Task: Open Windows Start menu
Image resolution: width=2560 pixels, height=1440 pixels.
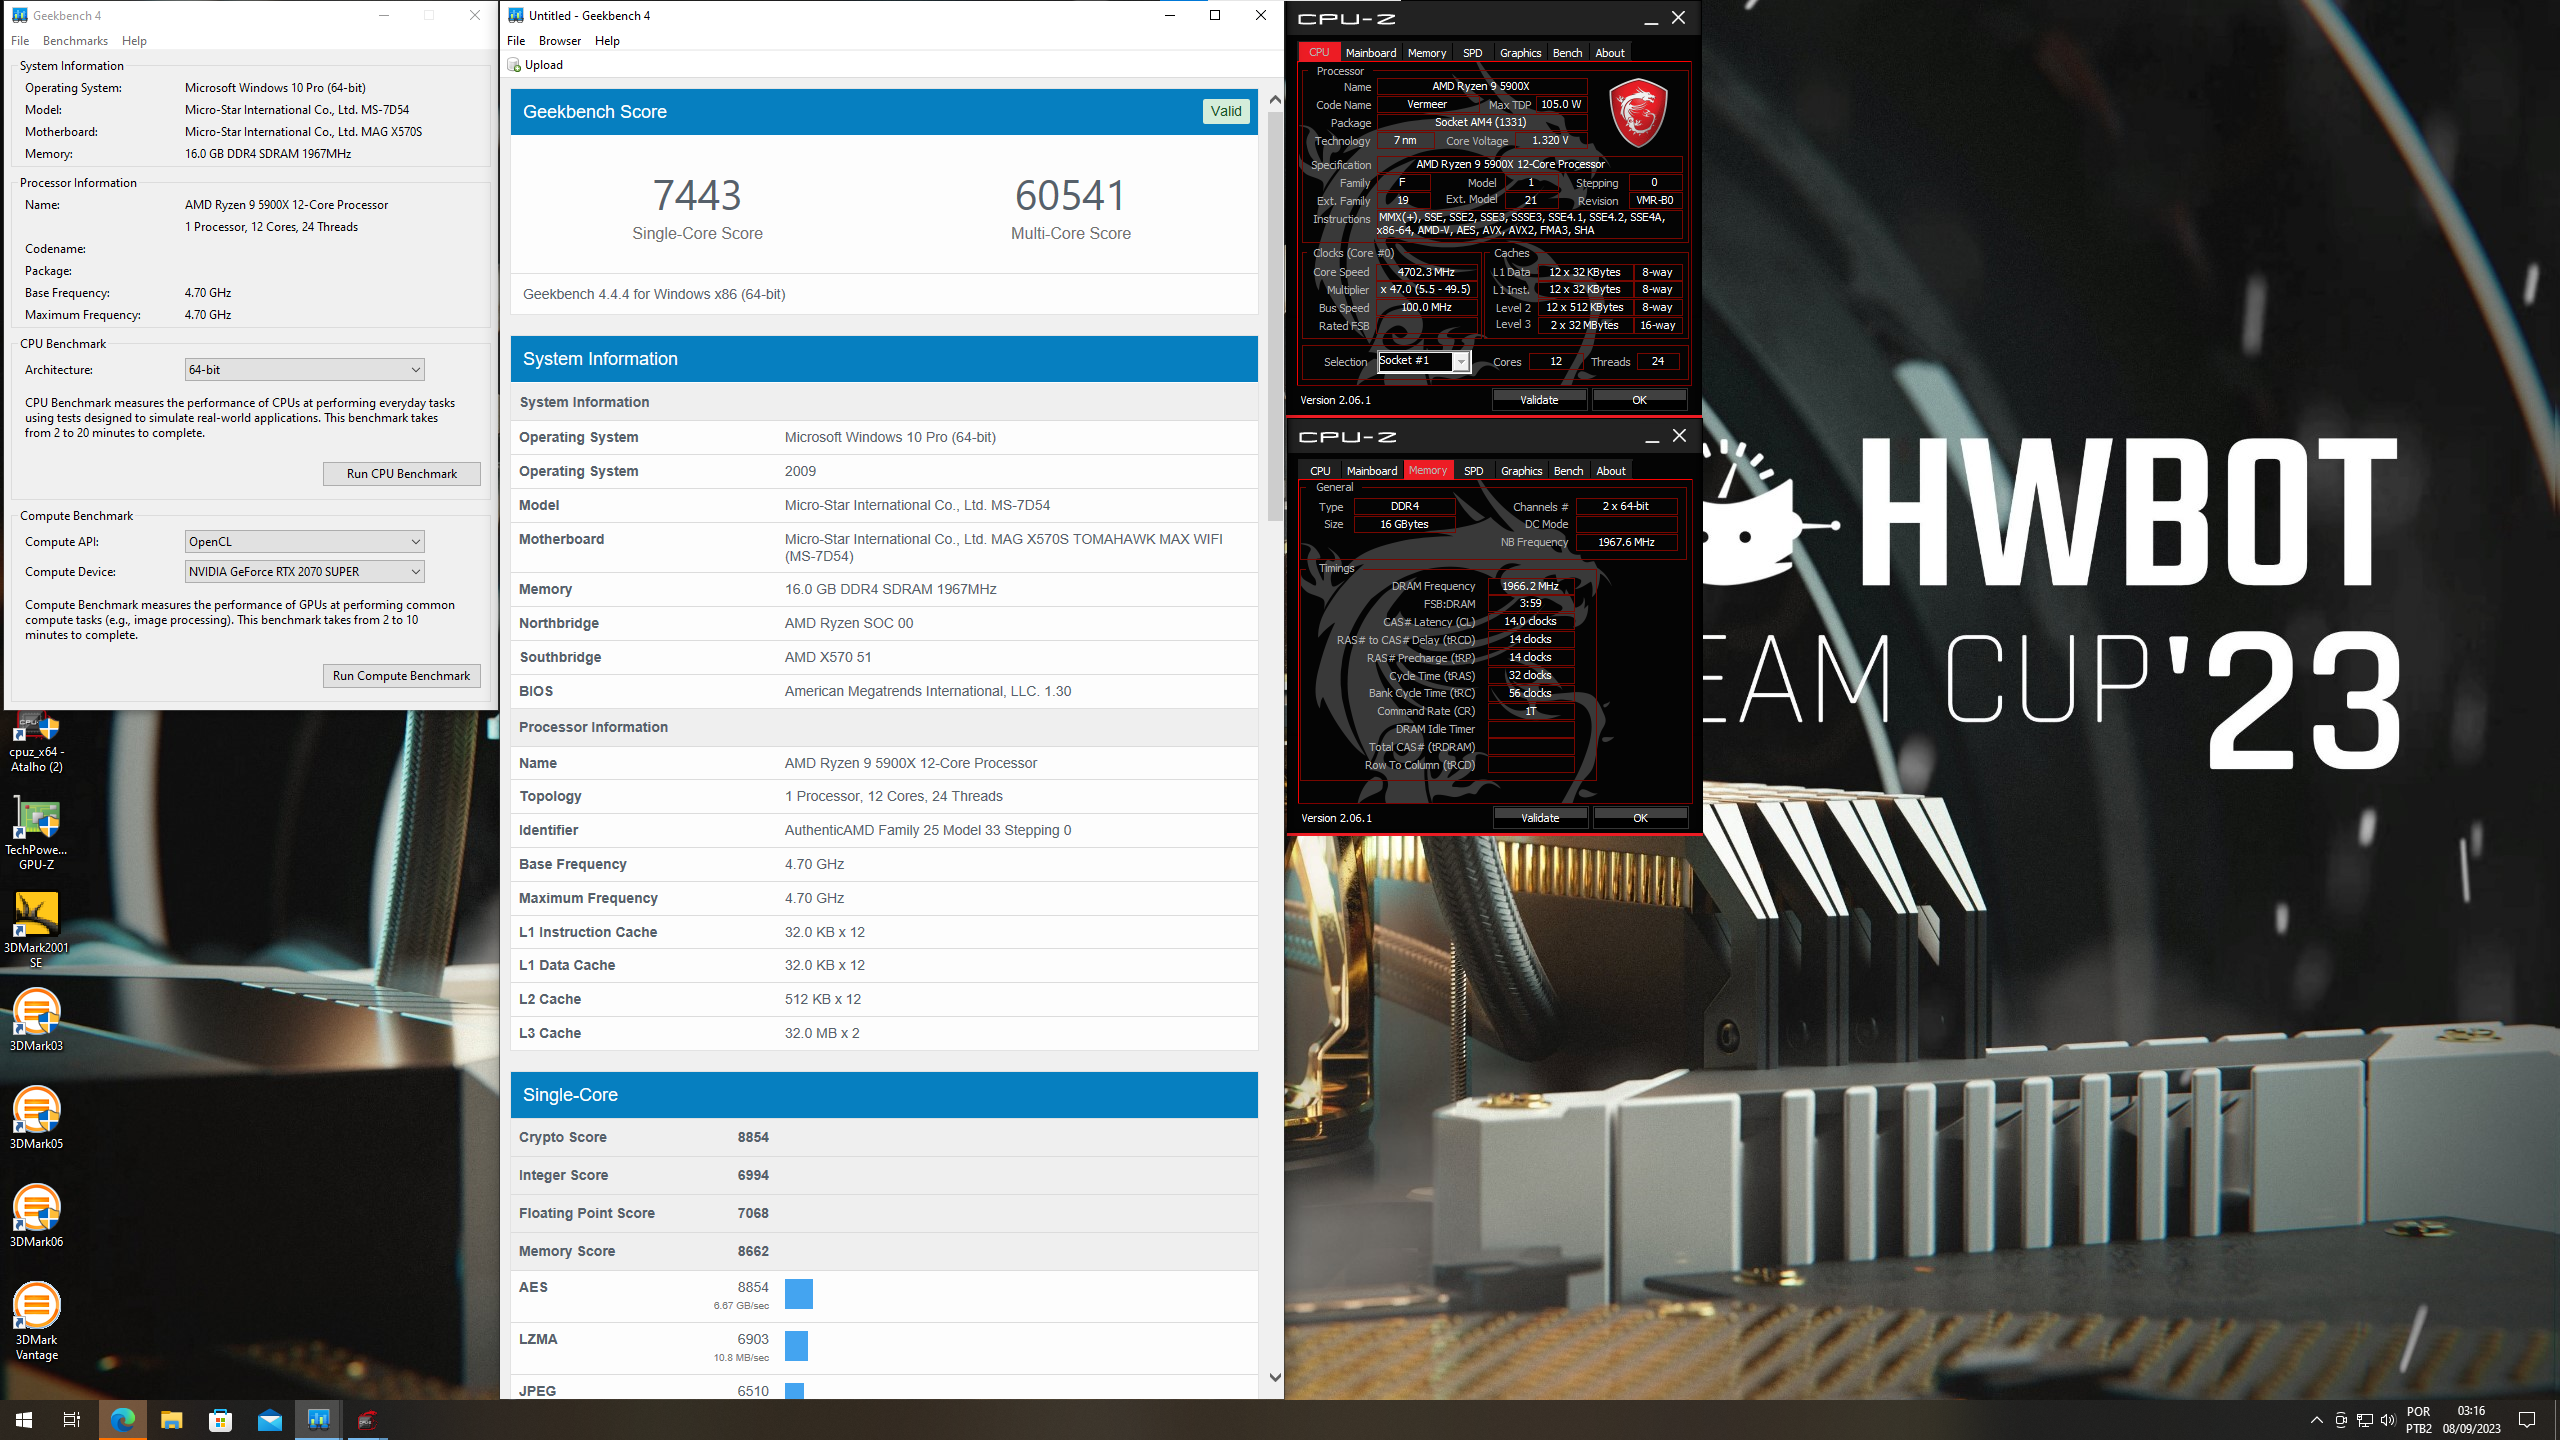Action: tap(24, 1420)
